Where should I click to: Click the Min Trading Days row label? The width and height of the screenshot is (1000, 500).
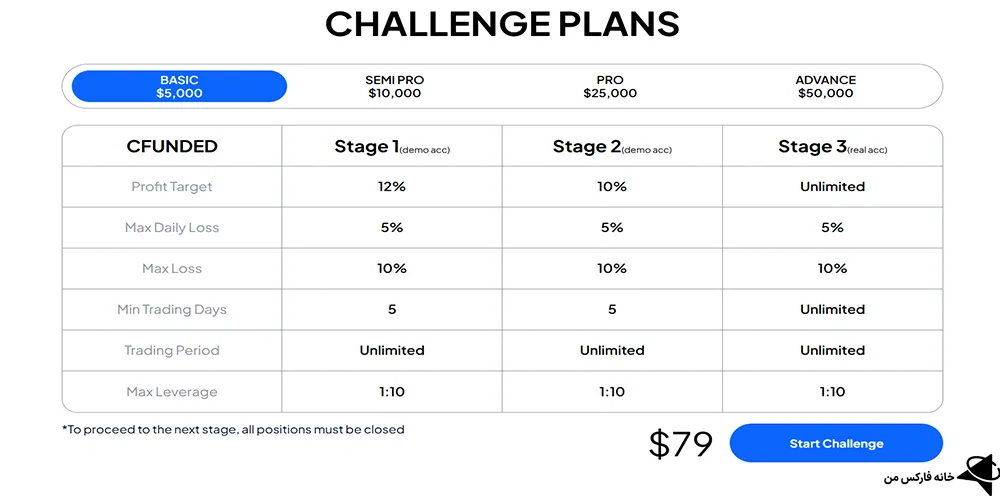(172, 310)
